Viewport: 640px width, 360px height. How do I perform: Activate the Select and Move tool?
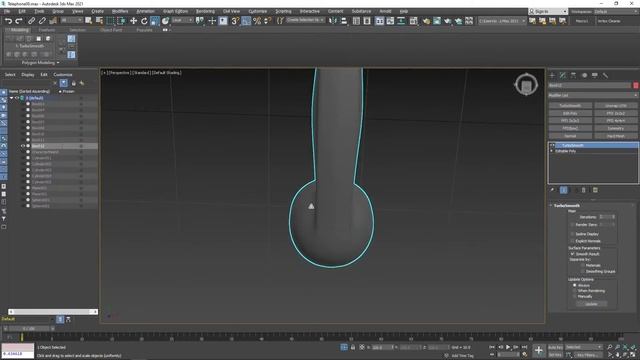tap(133, 21)
